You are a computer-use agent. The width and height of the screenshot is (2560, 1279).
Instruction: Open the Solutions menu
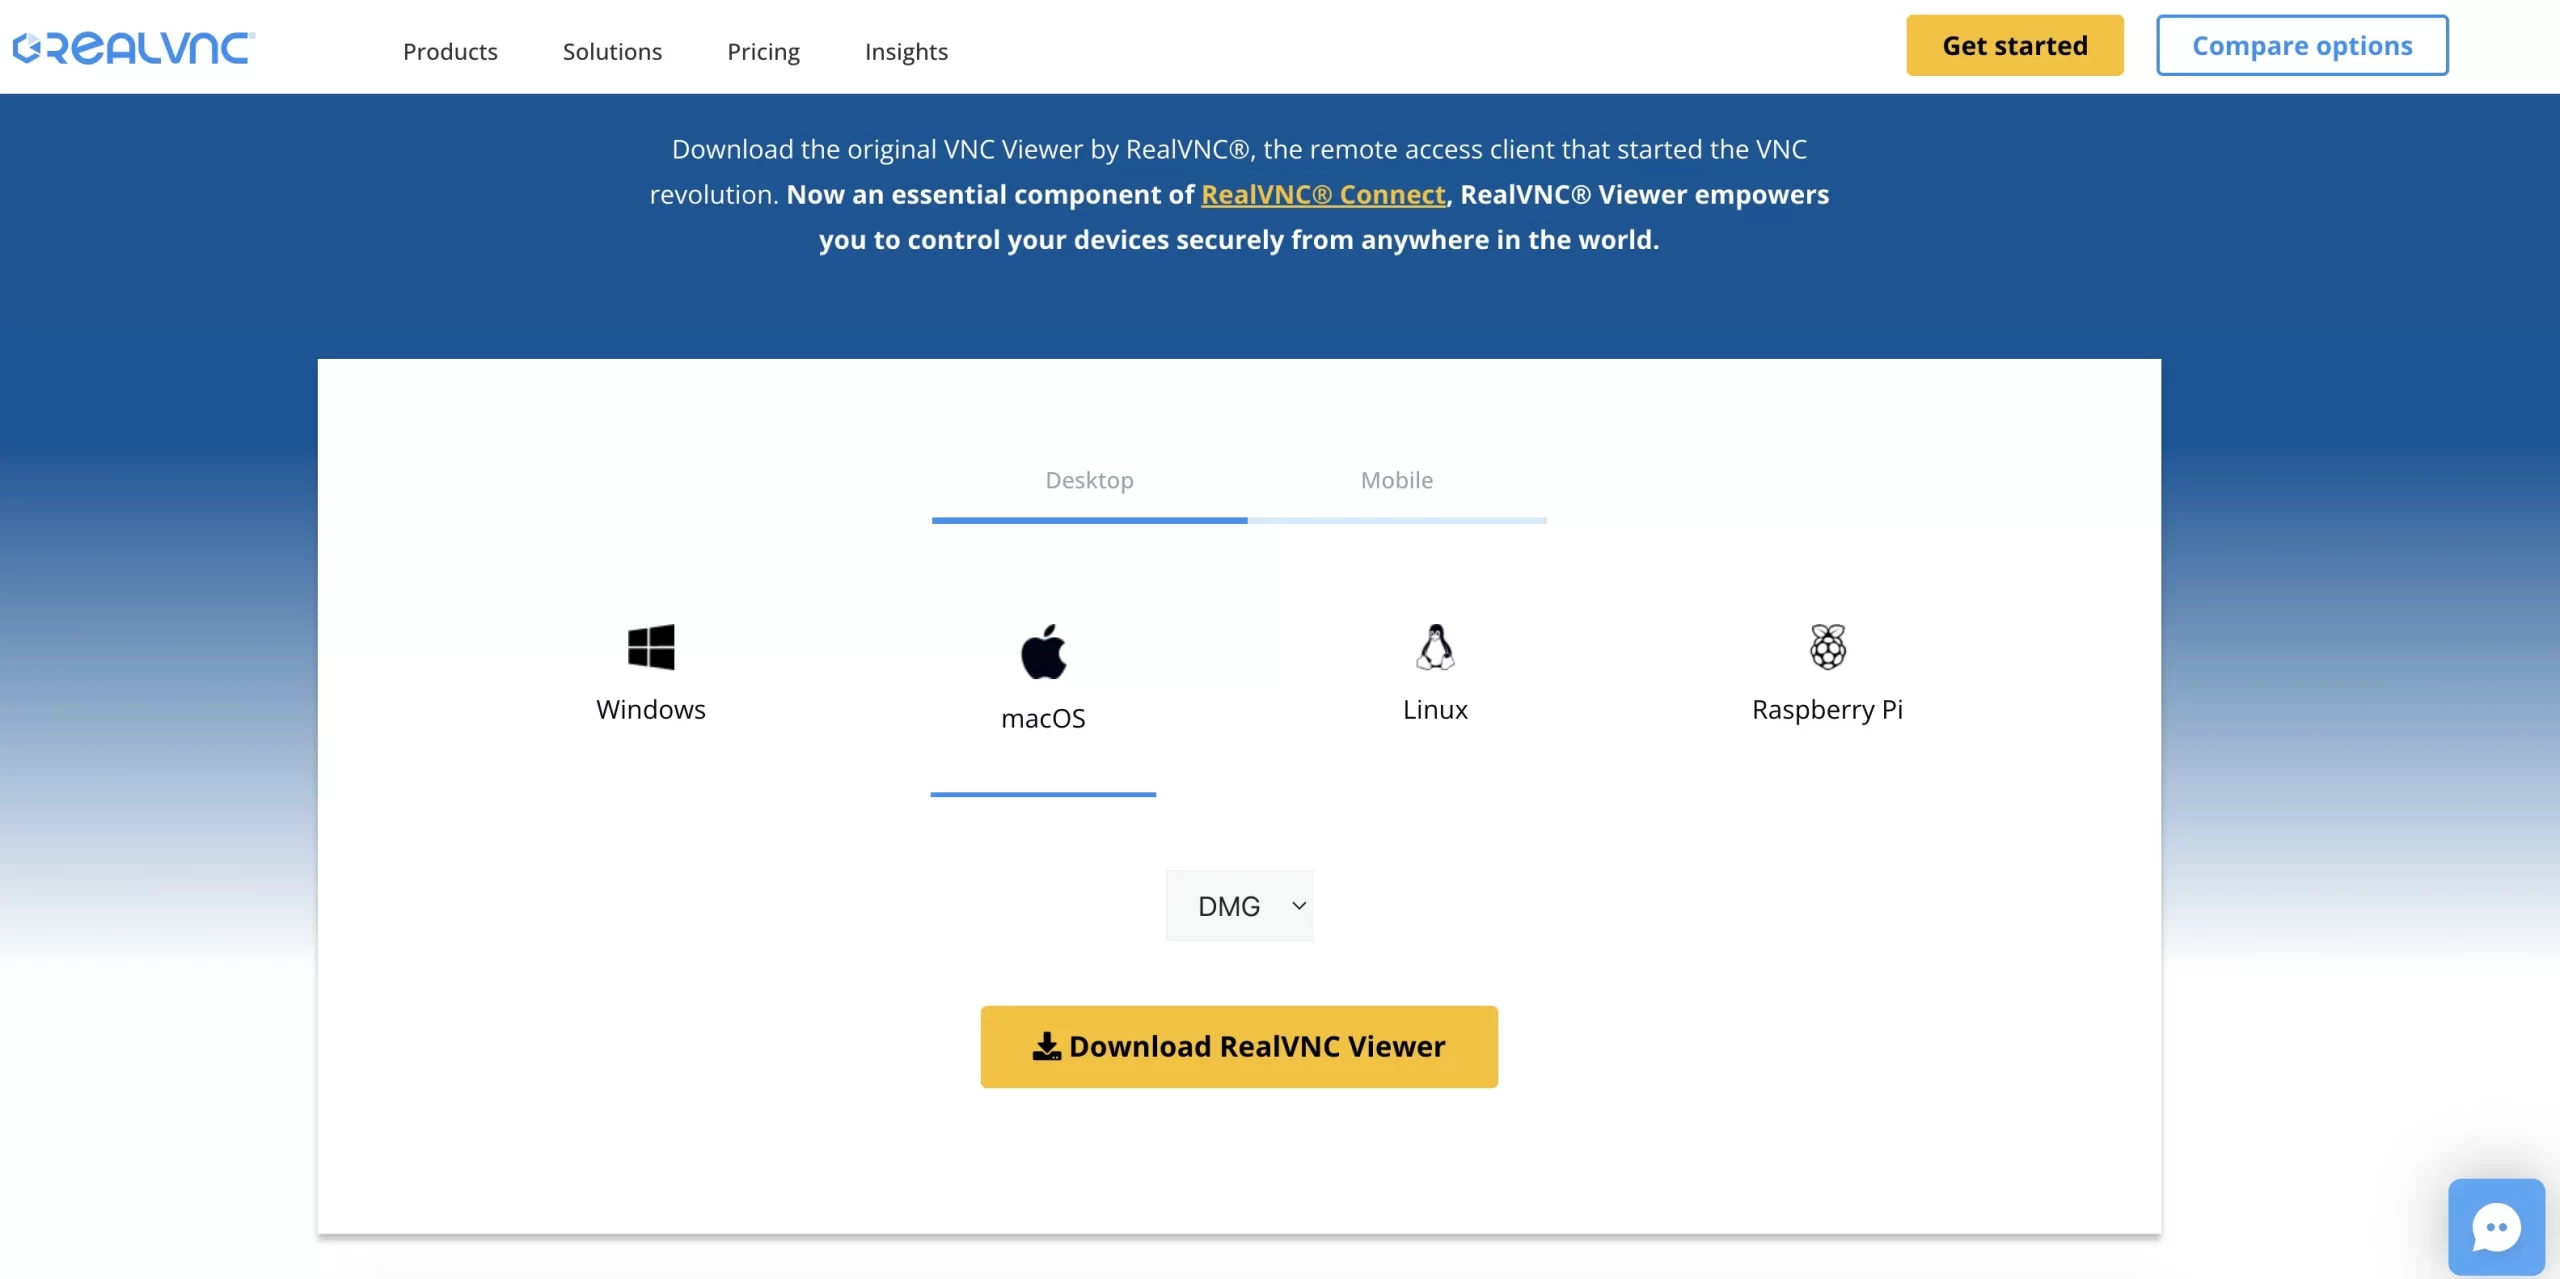point(612,51)
